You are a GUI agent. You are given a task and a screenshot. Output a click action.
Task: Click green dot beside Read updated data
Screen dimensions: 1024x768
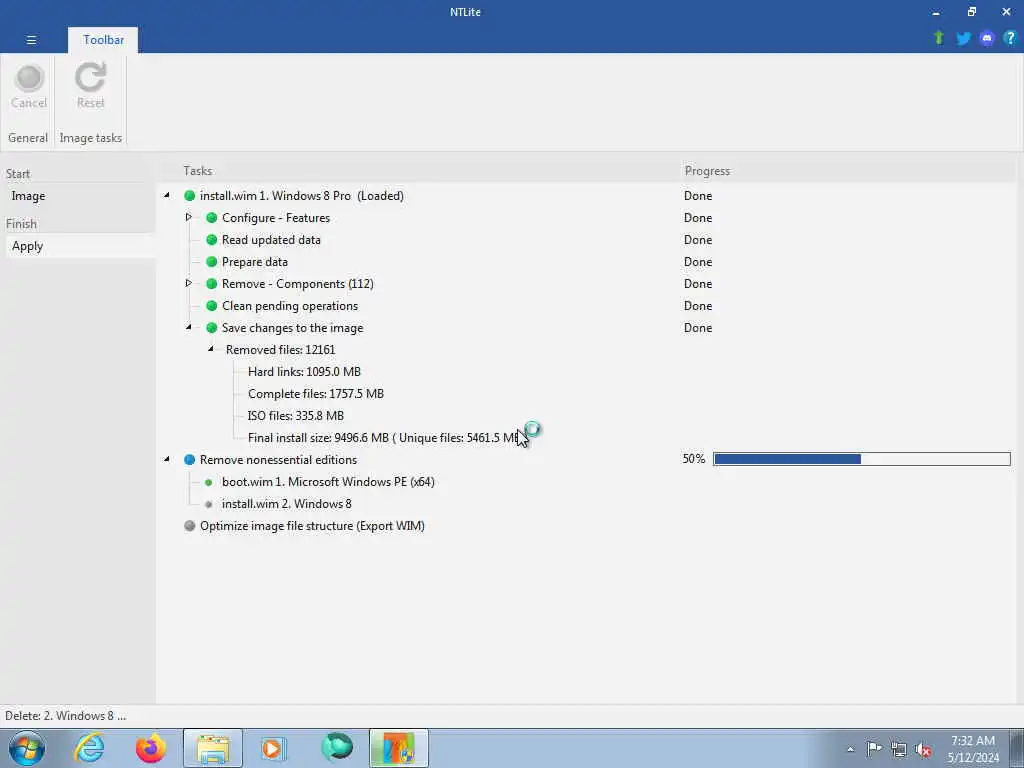[x=212, y=240]
